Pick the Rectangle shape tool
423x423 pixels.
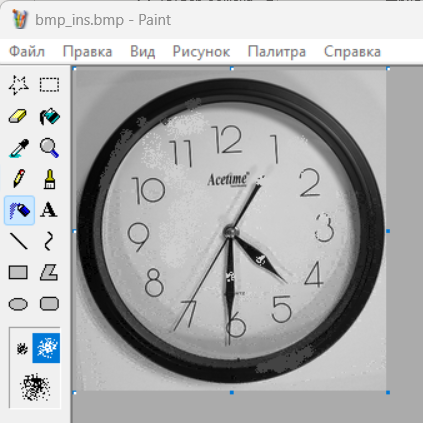tap(19, 272)
